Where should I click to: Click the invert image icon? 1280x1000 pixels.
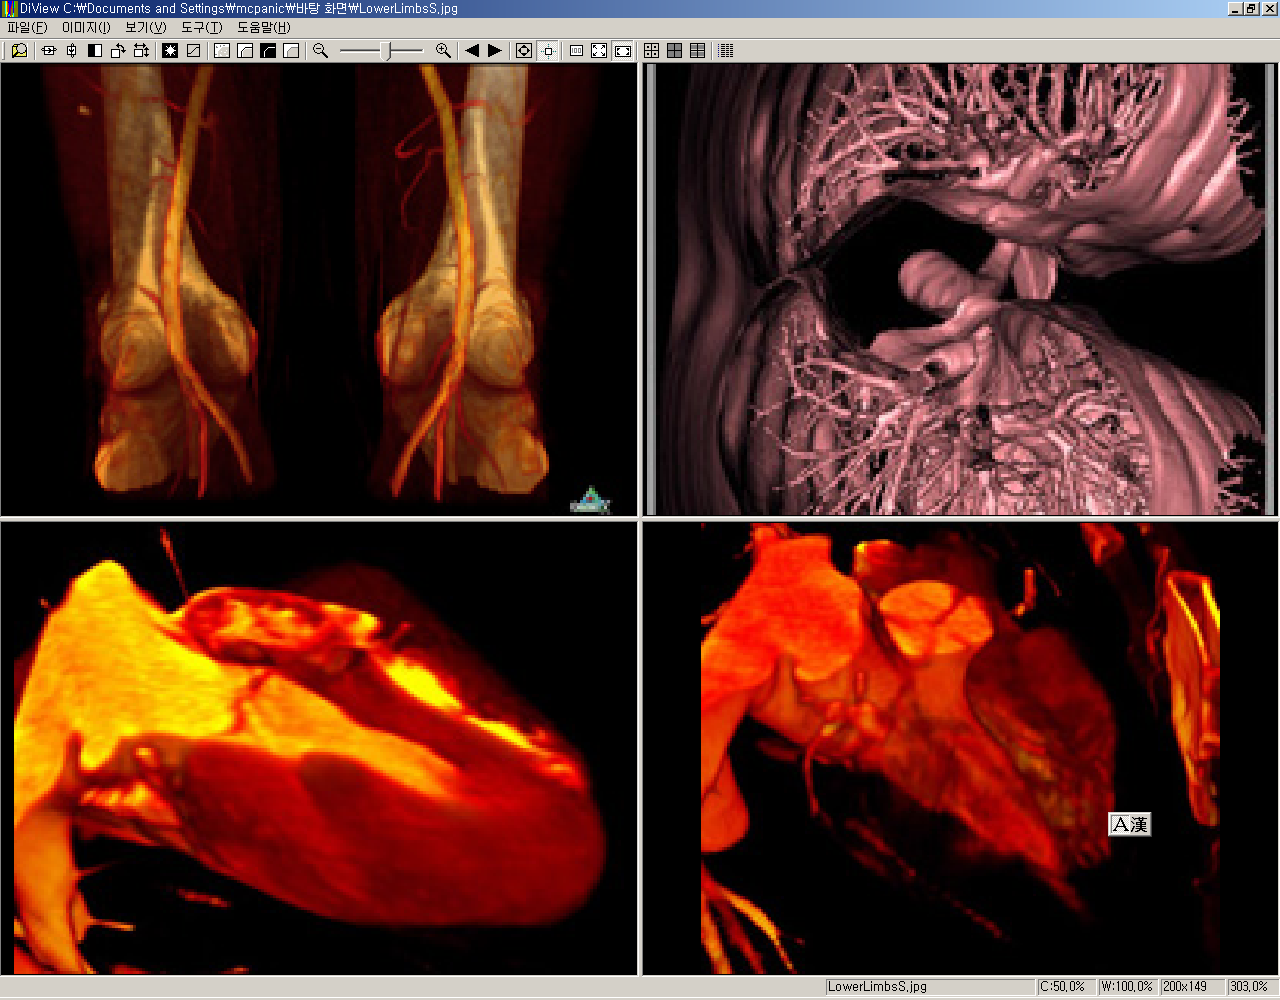click(x=95, y=50)
